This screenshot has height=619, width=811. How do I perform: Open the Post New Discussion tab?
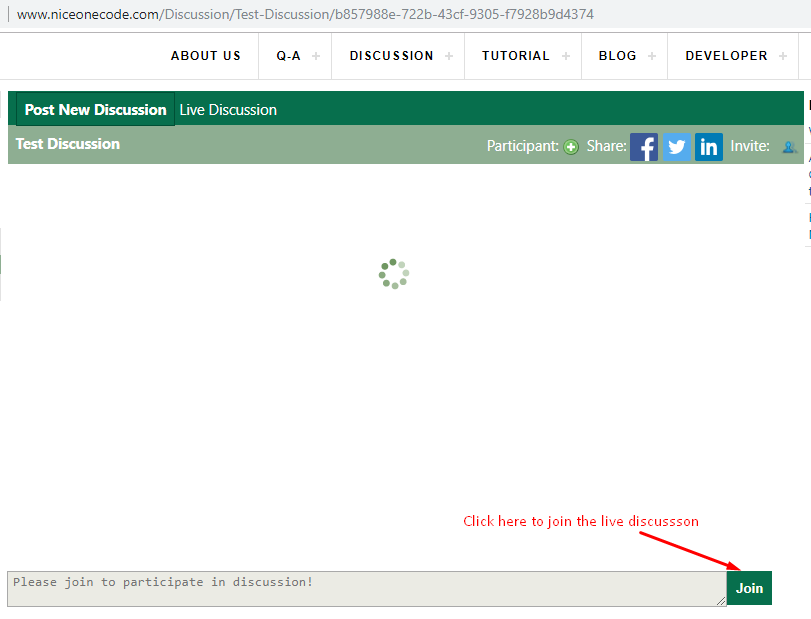click(96, 110)
